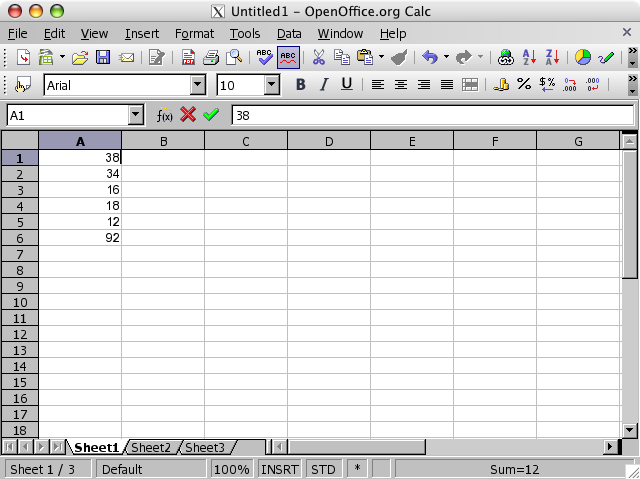
Task: Open the Format menu
Action: coord(194,33)
